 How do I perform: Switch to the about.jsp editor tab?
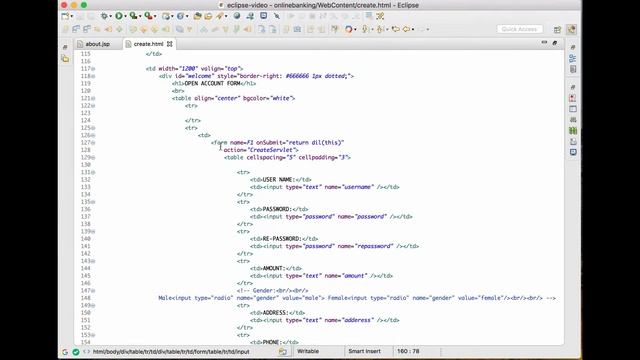(x=98, y=44)
